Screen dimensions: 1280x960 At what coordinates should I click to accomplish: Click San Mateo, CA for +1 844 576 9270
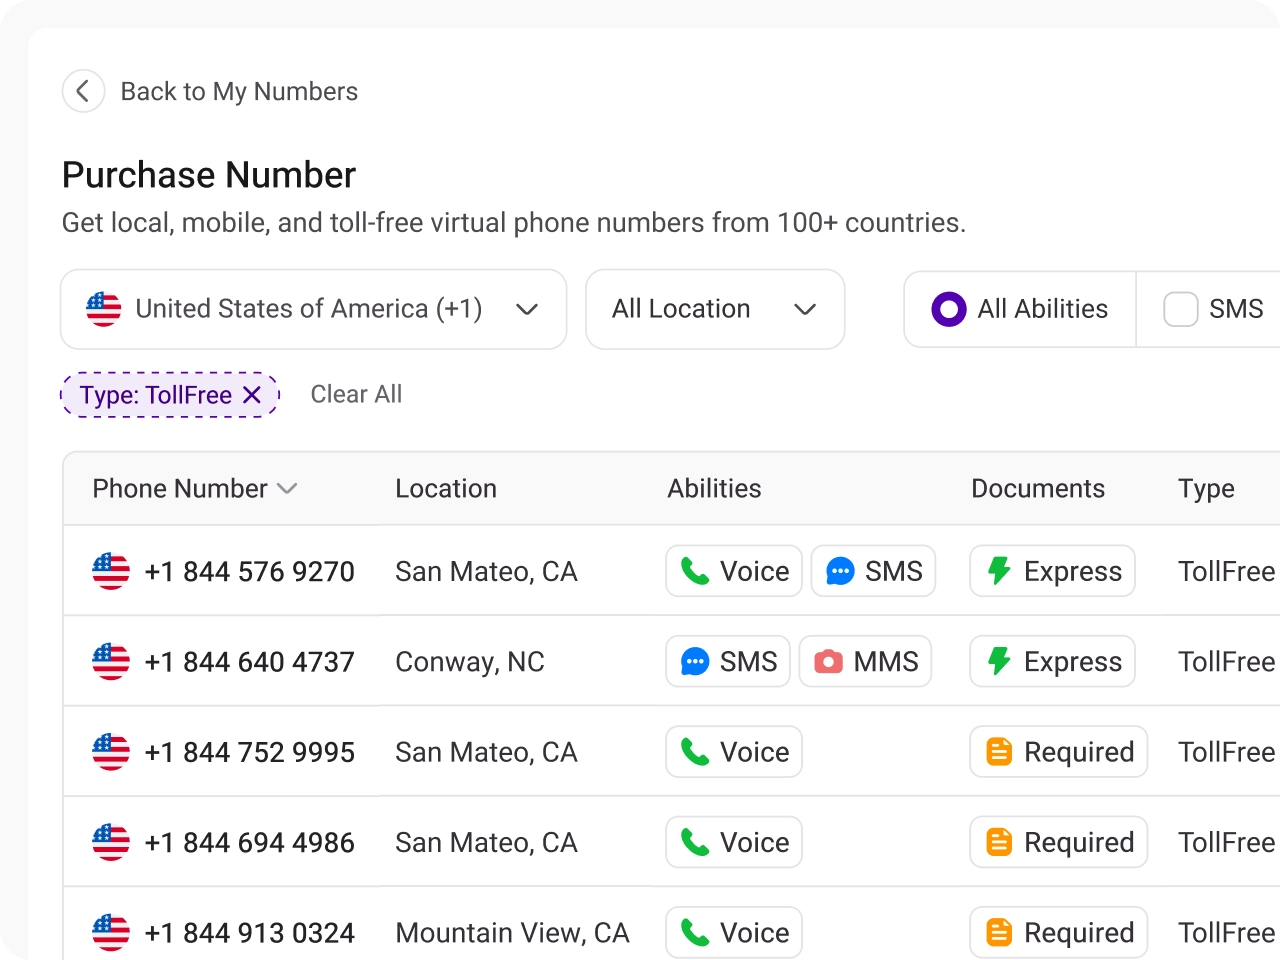click(x=486, y=572)
